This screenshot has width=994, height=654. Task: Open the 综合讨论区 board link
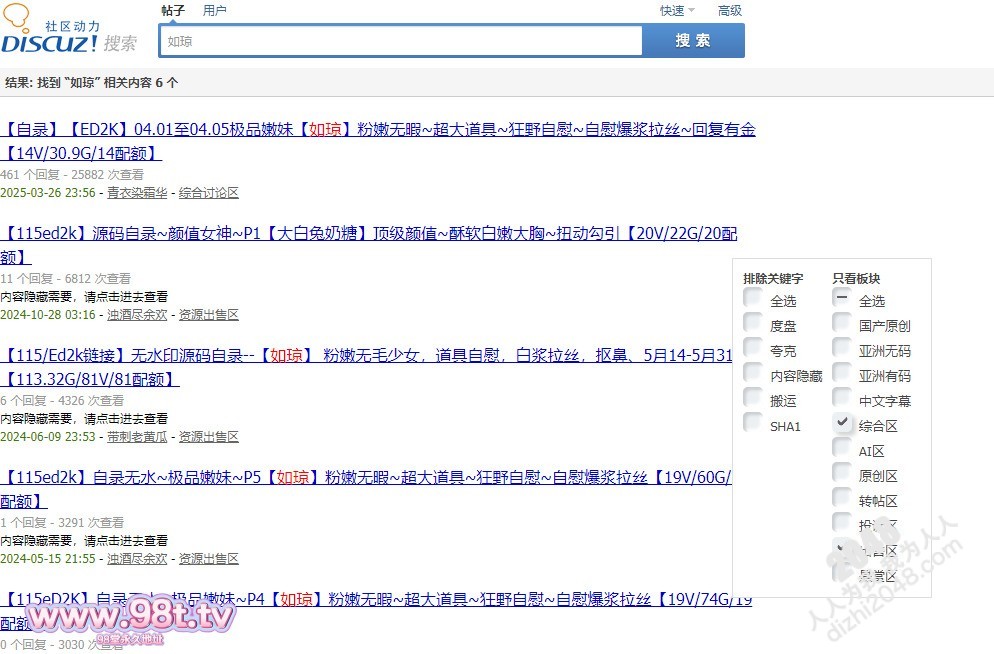(x=209, y=192)
